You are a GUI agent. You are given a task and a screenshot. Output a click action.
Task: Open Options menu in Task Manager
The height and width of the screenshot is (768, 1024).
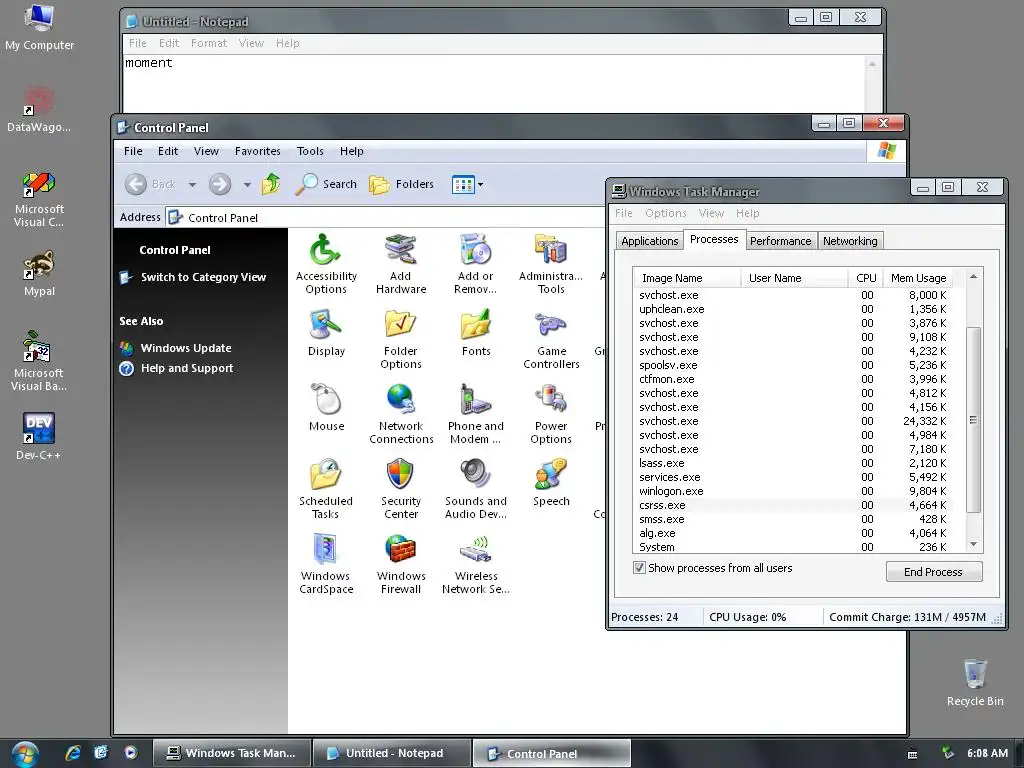pos(665,213)
